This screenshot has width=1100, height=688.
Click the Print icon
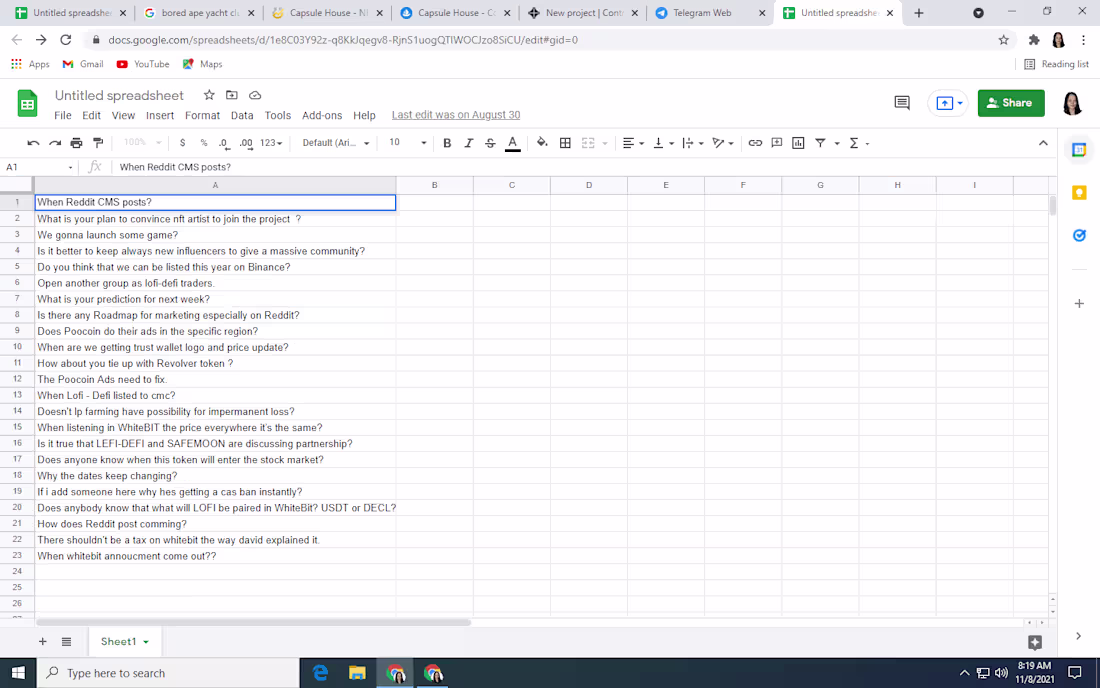[76, 142]
